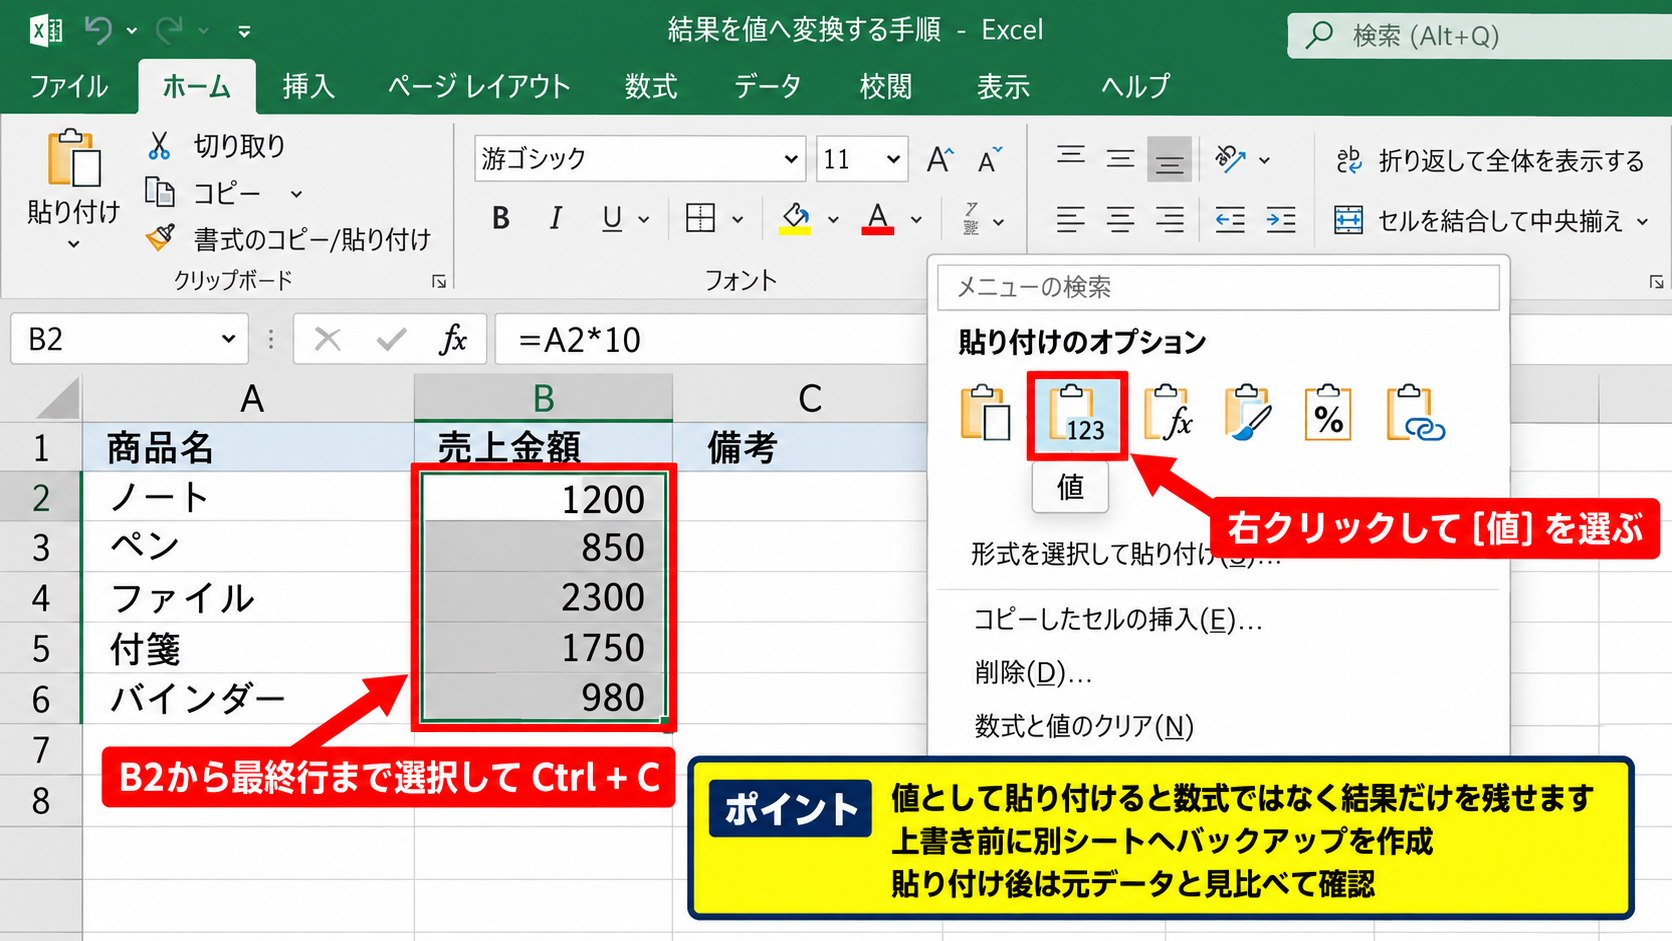1672x941 pixels.
Task: Click 削除(D) in context menu
Action: [x=1033, y=673]
